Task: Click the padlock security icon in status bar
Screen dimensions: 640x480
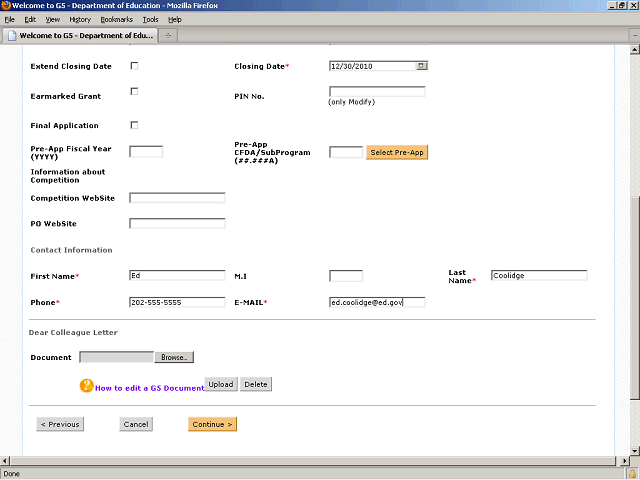Action: (x=632, y=474)
